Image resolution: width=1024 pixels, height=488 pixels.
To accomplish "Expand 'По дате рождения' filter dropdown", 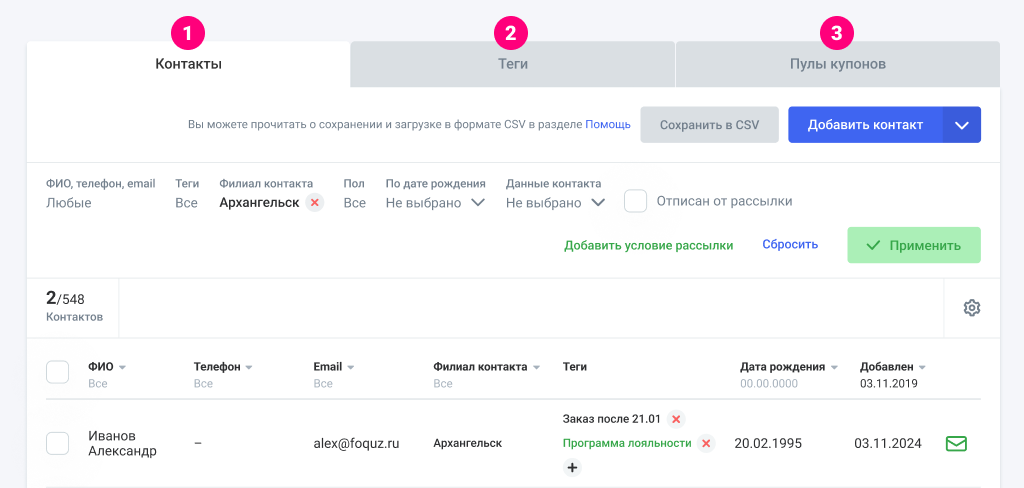I will [x=477, y=203].
